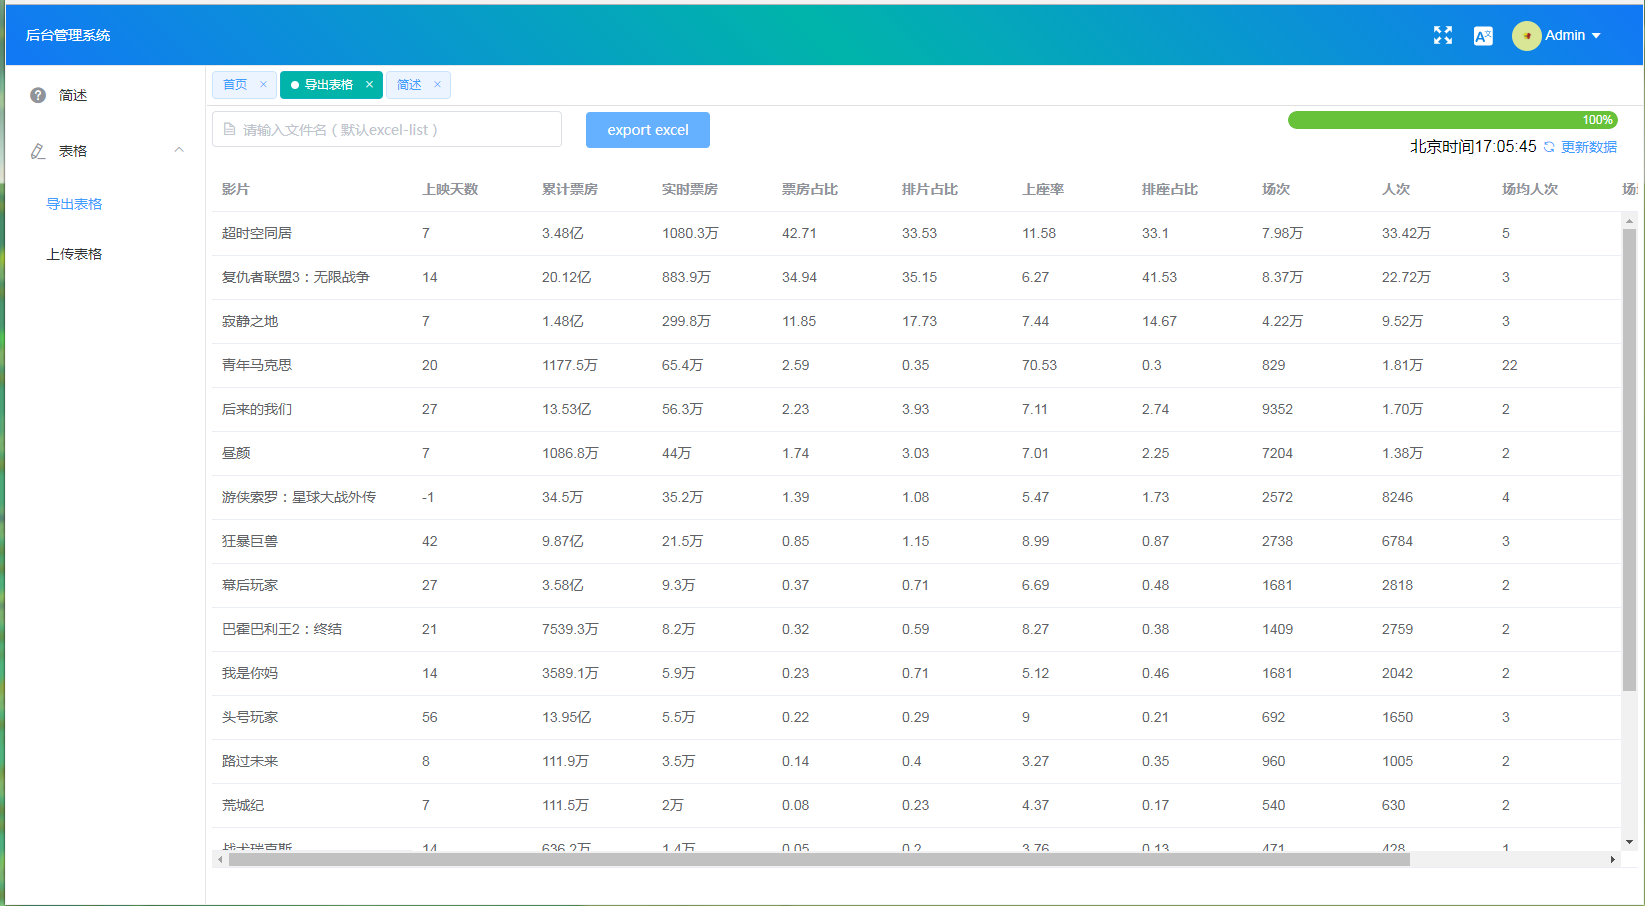Click the 青年马克思 film name cell
The image size is (1645, 906).
(257, 365)
